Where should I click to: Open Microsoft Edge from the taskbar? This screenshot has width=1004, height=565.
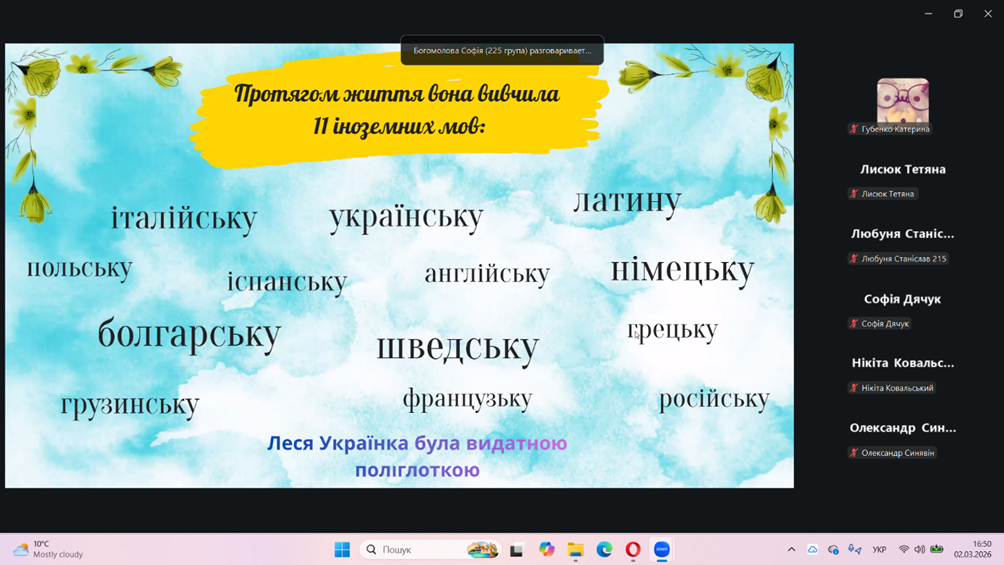click(604, 549)
